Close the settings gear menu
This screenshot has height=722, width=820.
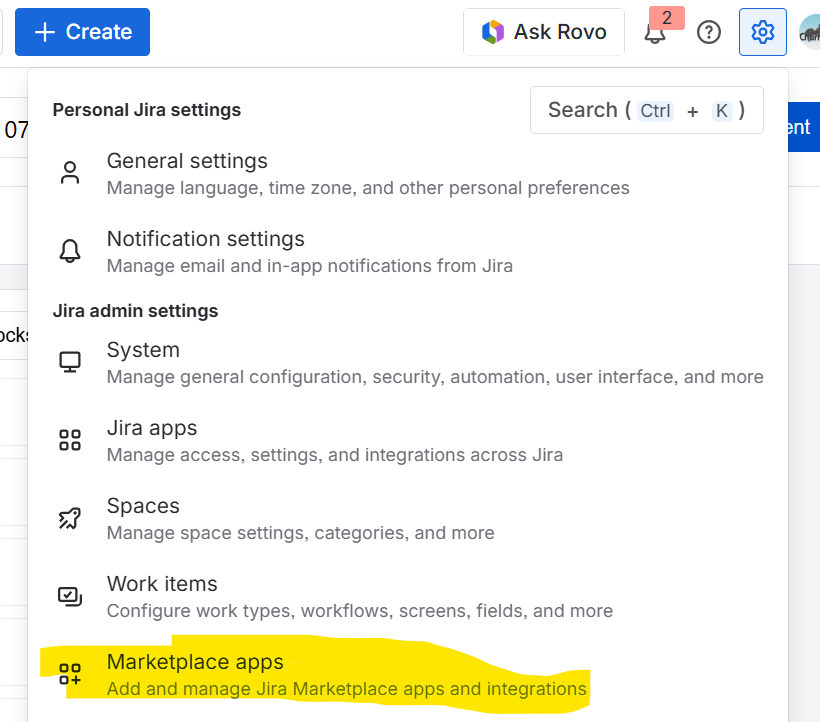[x=762, y=32]
